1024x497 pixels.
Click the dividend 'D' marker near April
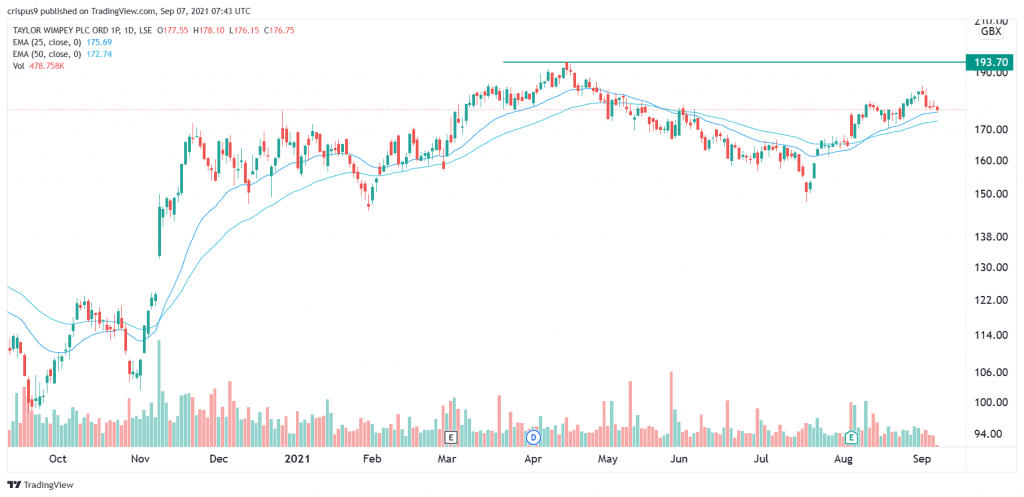(535, 436)
